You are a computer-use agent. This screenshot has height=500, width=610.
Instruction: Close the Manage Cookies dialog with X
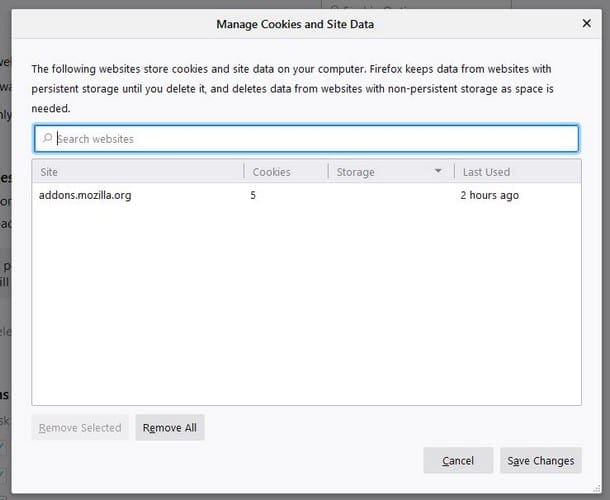586,23
